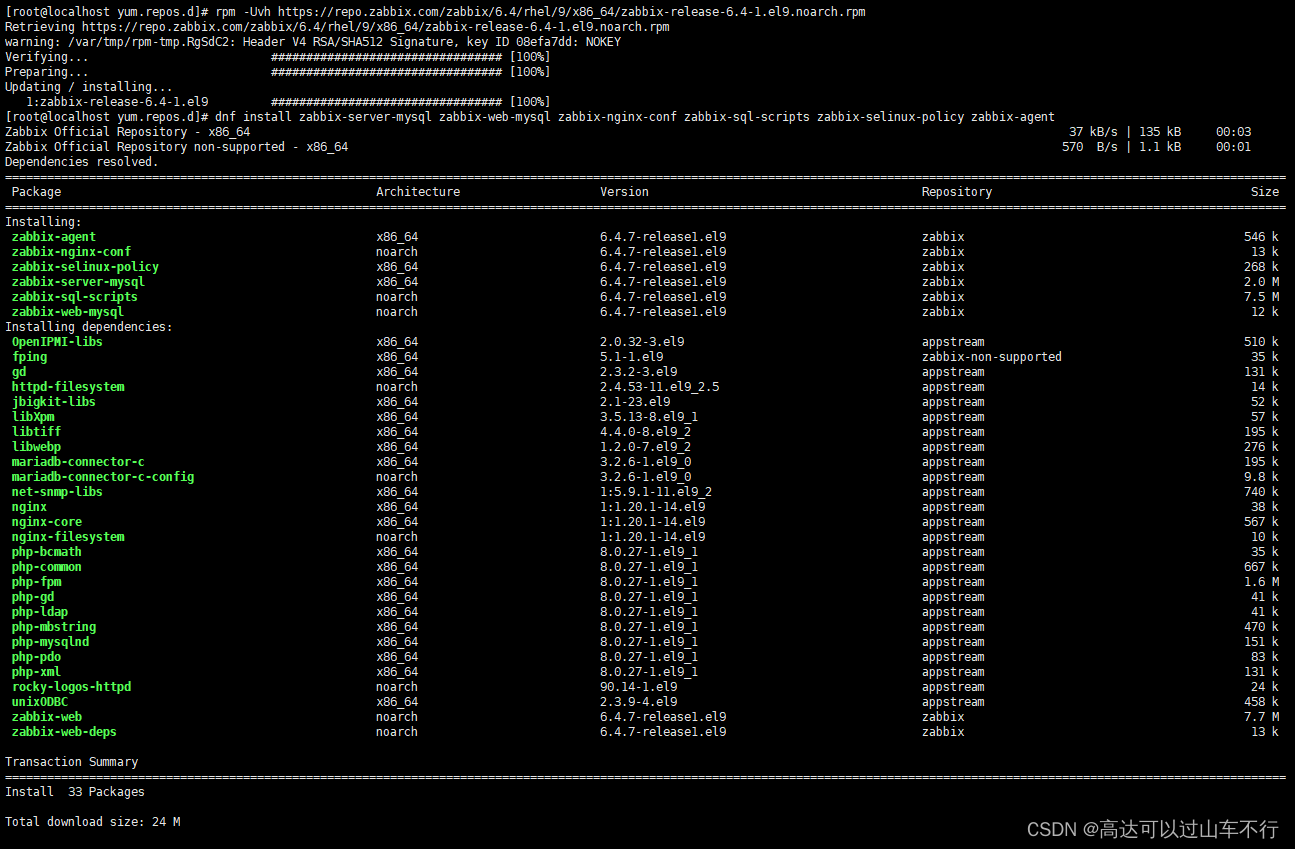
Task: Select the zabbix-web-mysql package name
Action: [x=68, y=312]
